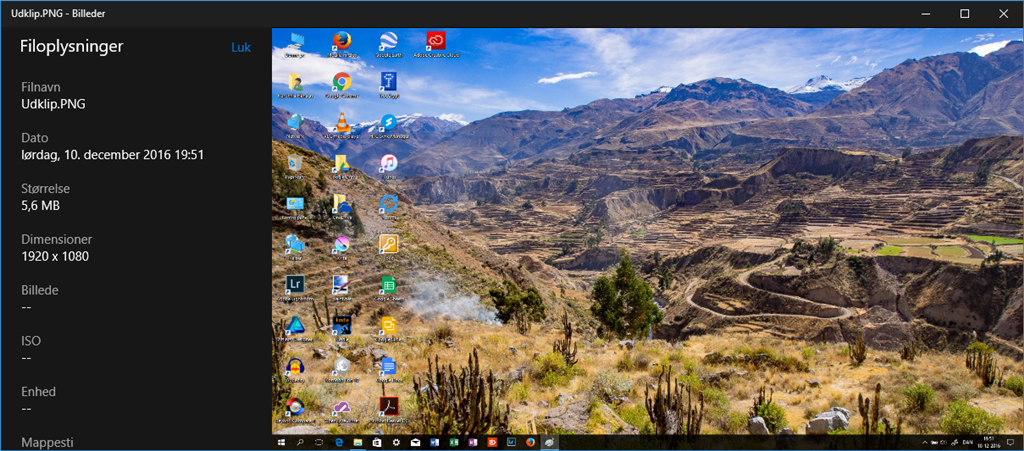The image size is (1024, 451).
Task: Click the blue key-pattern icon beside Google Chrome
Action: (389, 81)
